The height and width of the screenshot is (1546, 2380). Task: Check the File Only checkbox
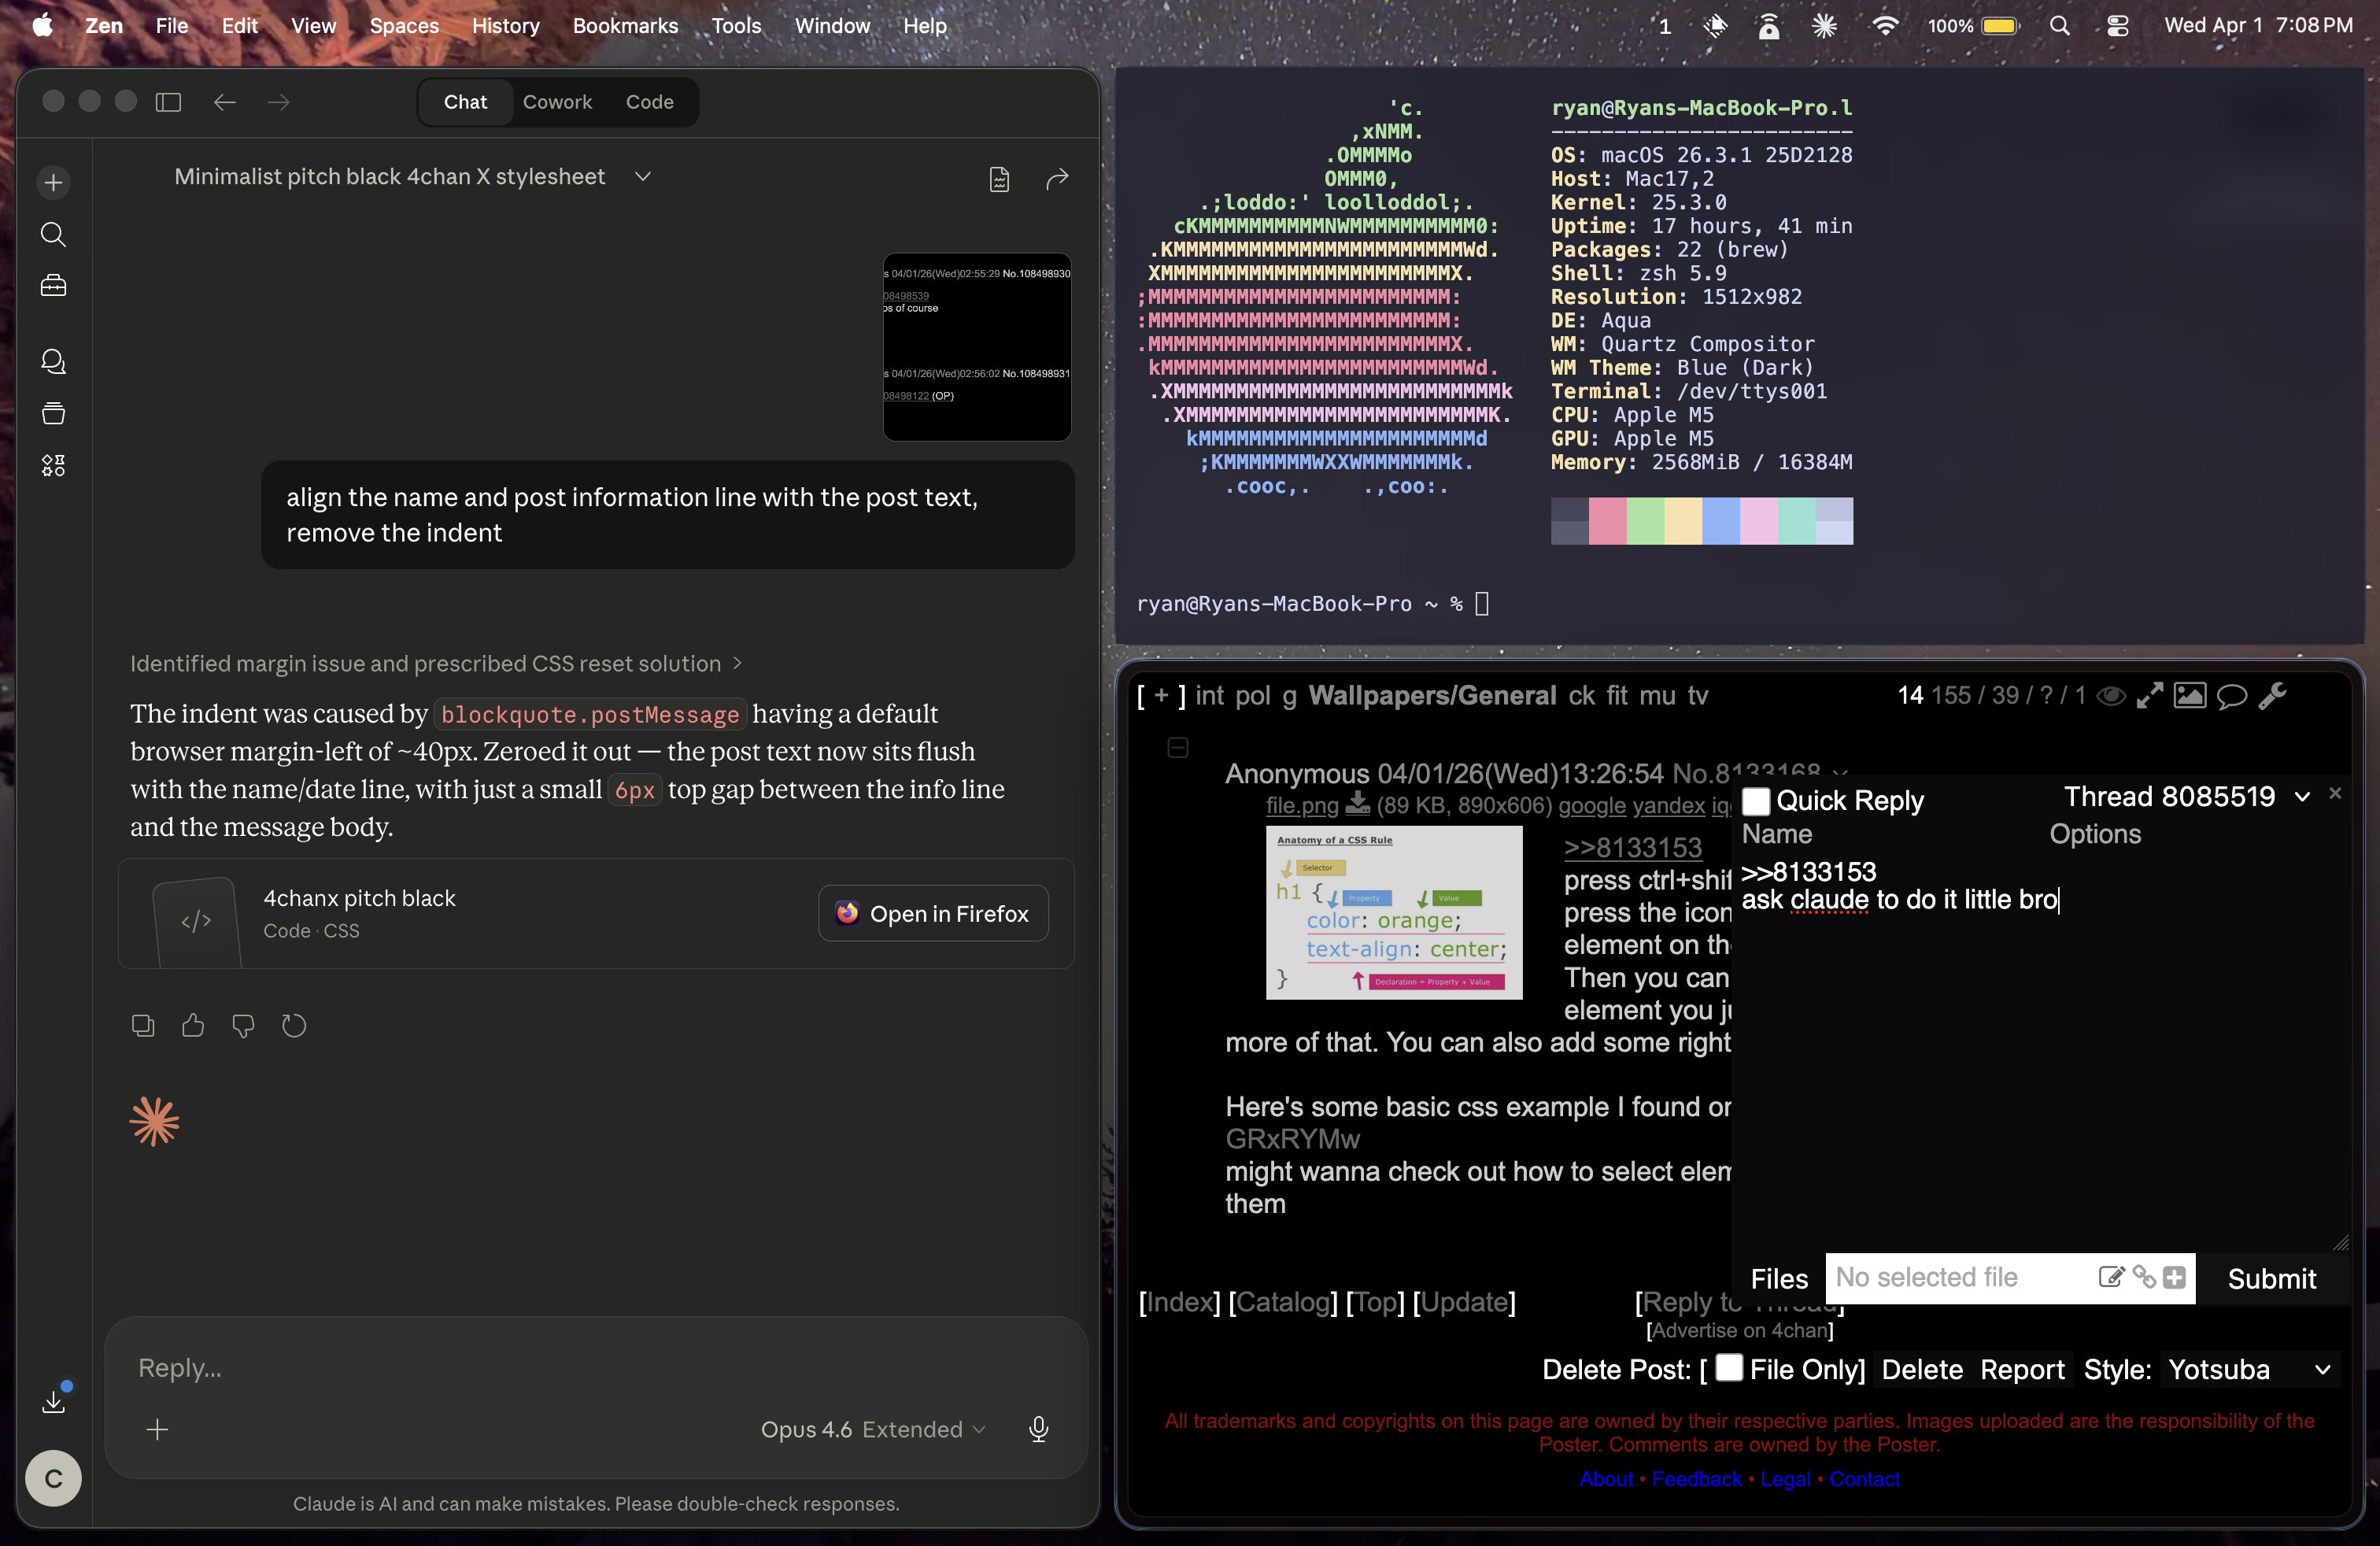[x=1729, y=1368]
